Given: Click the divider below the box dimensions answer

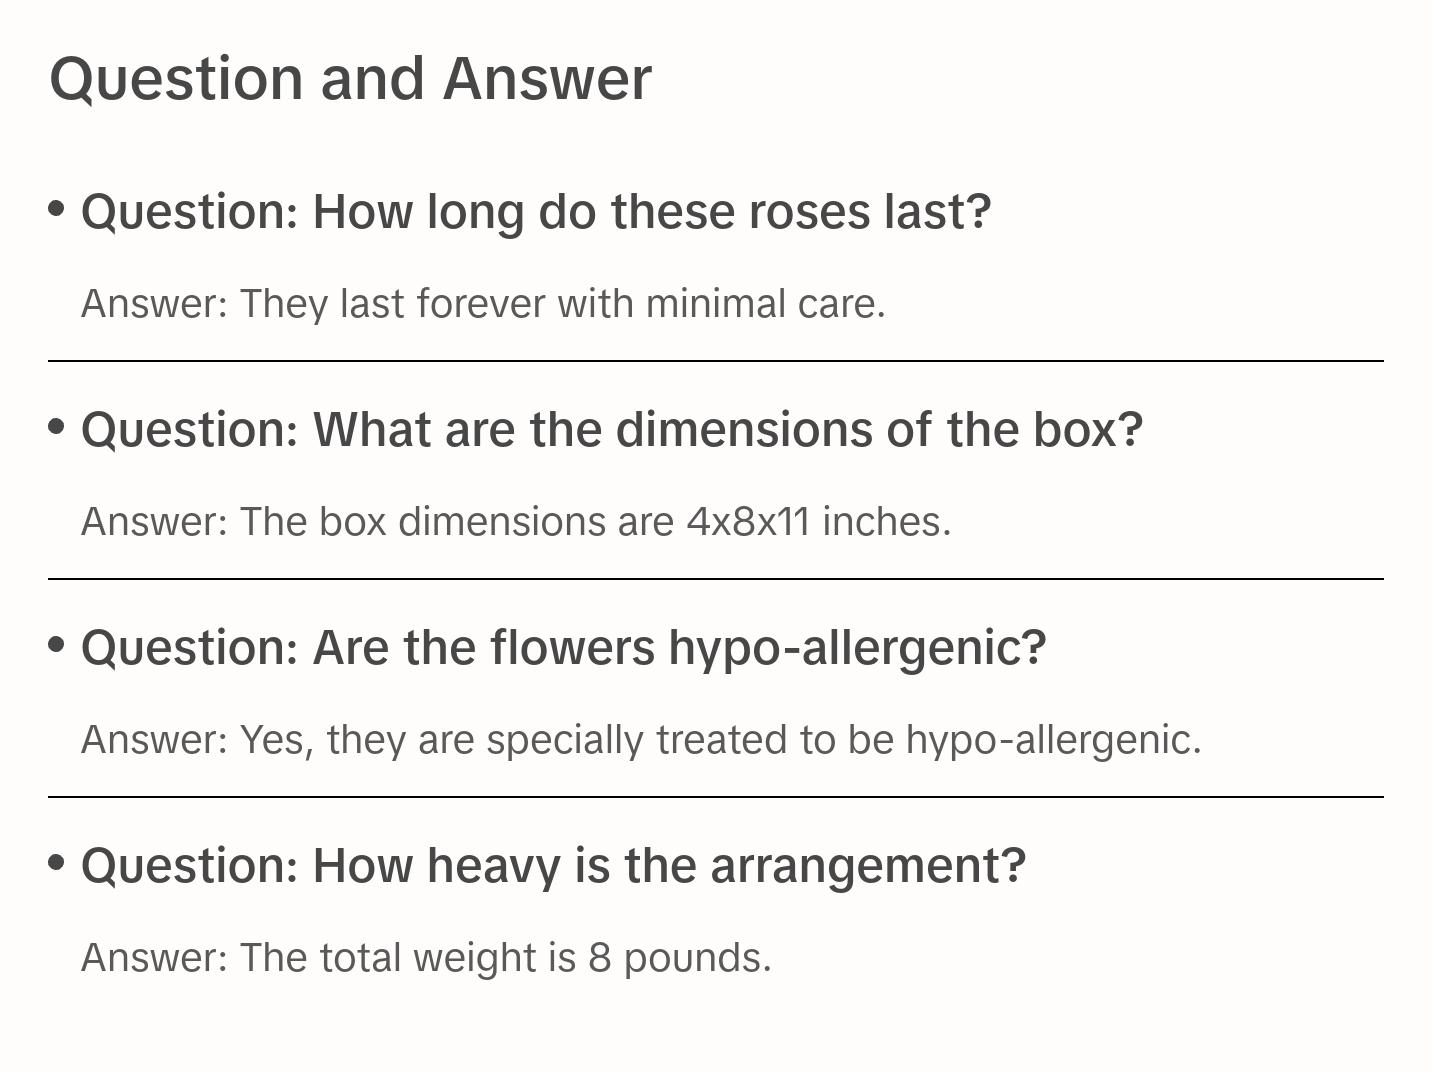Looking at the screenshot, I should [715, 579].
